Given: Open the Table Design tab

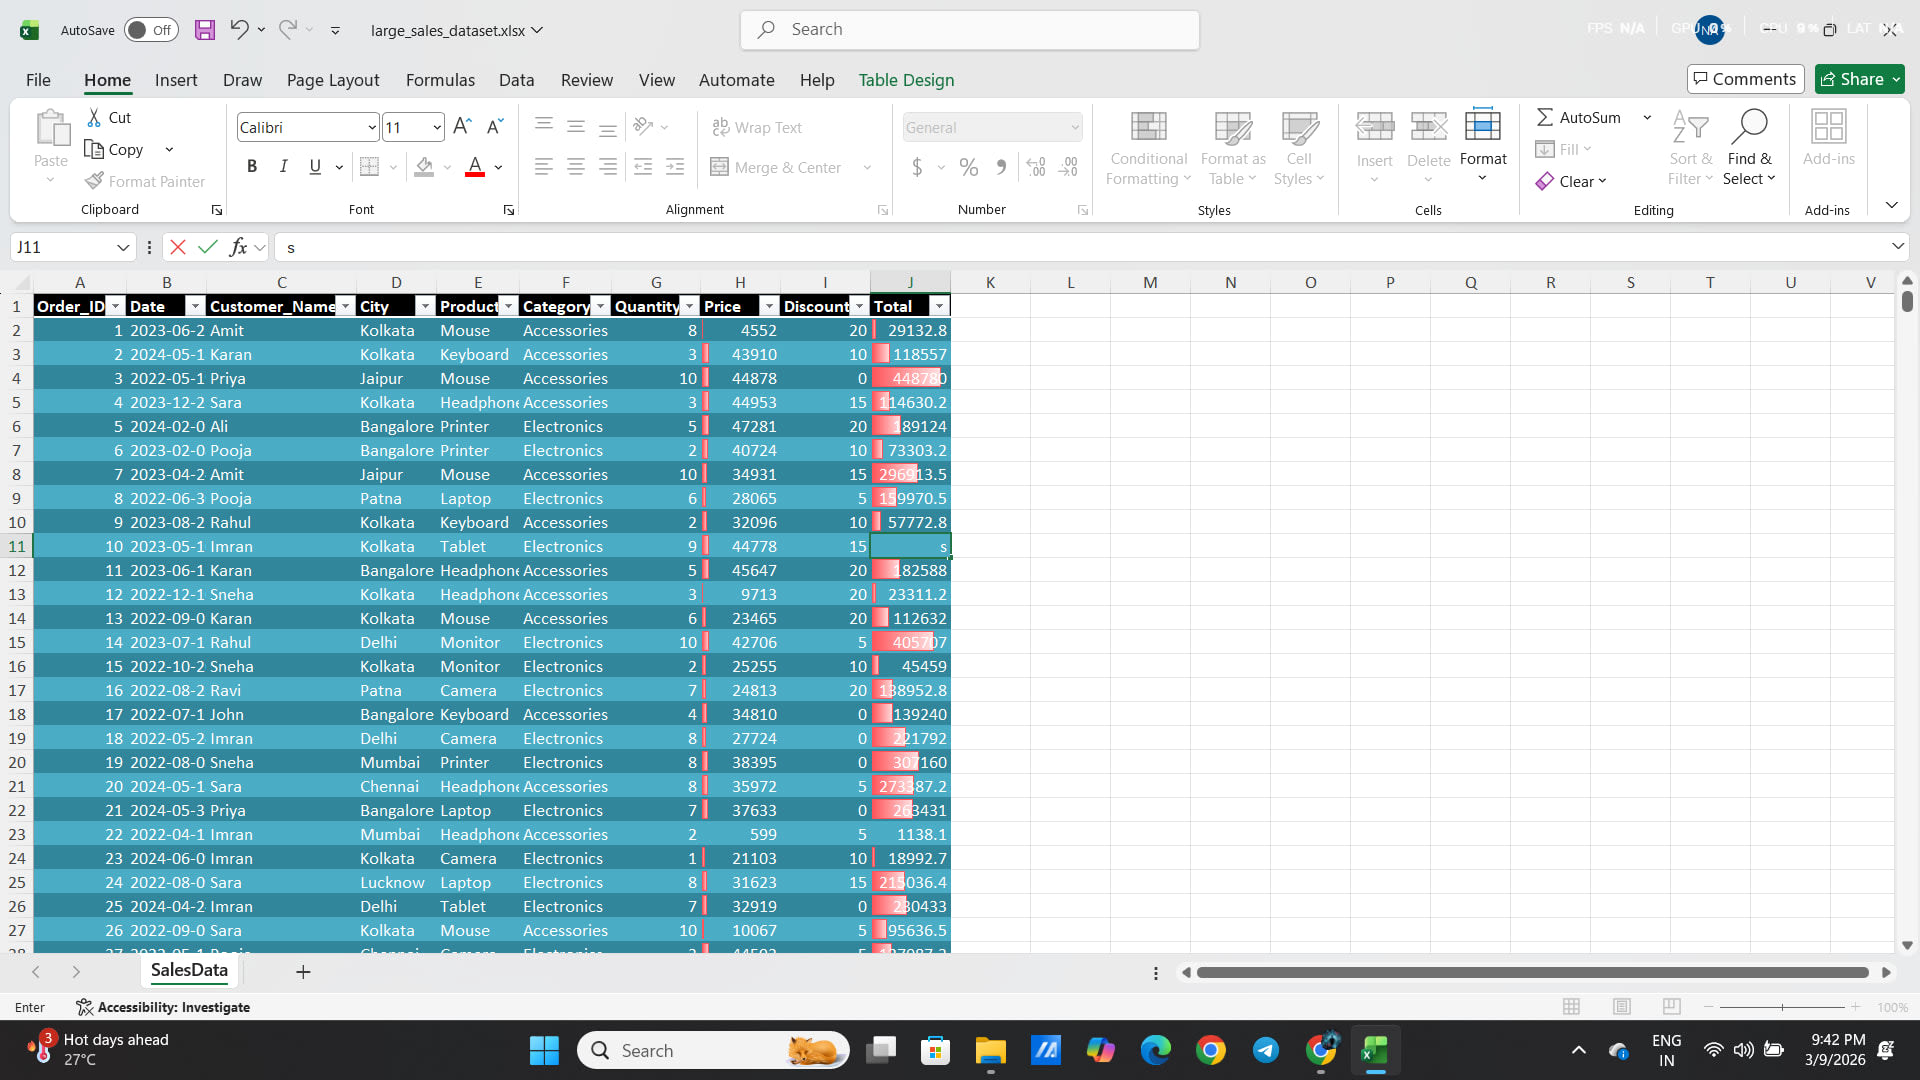Looking at the screenshot, I should point(906,80).
